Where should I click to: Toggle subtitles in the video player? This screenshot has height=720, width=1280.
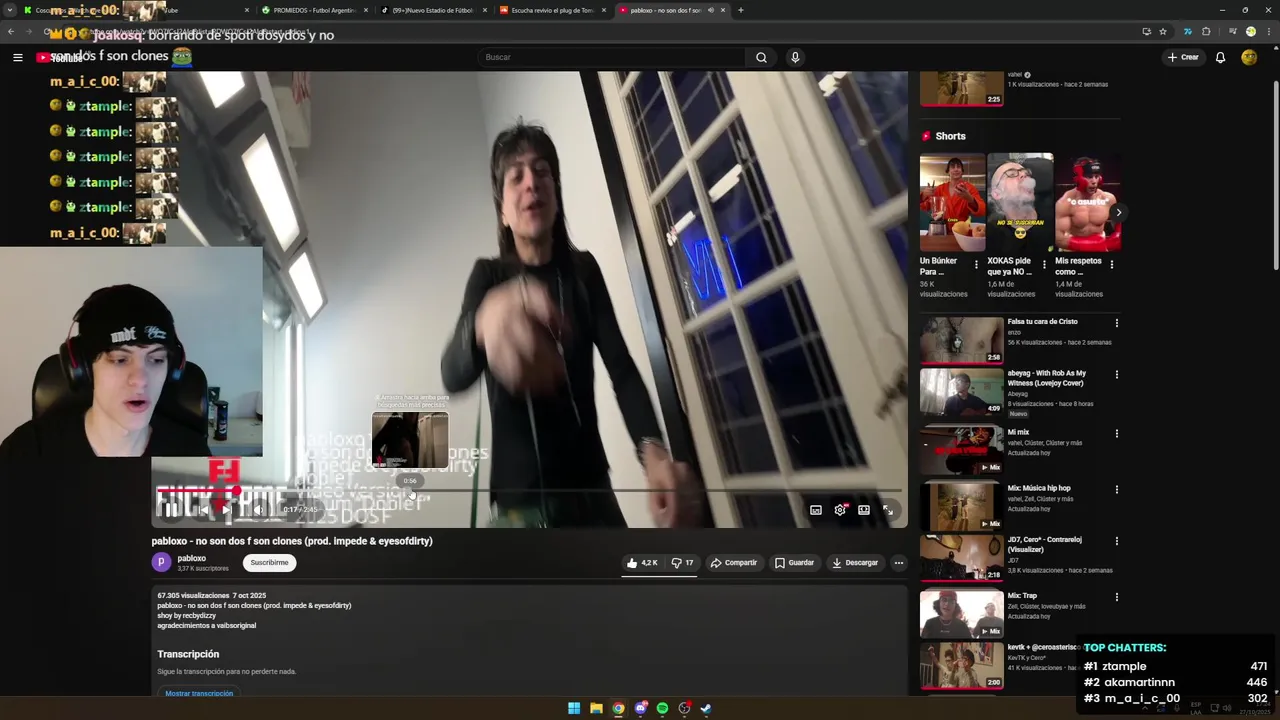click(x=816, y=510)
